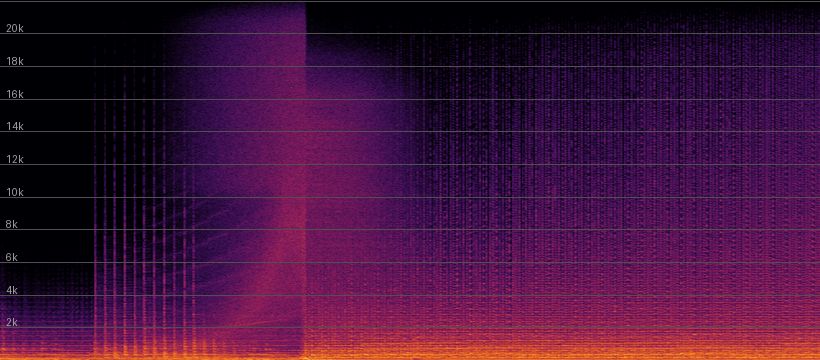The width and height of the screenshot is (820, 360).
Task: Click the 4k frequency label
Action: pos(12,290)
